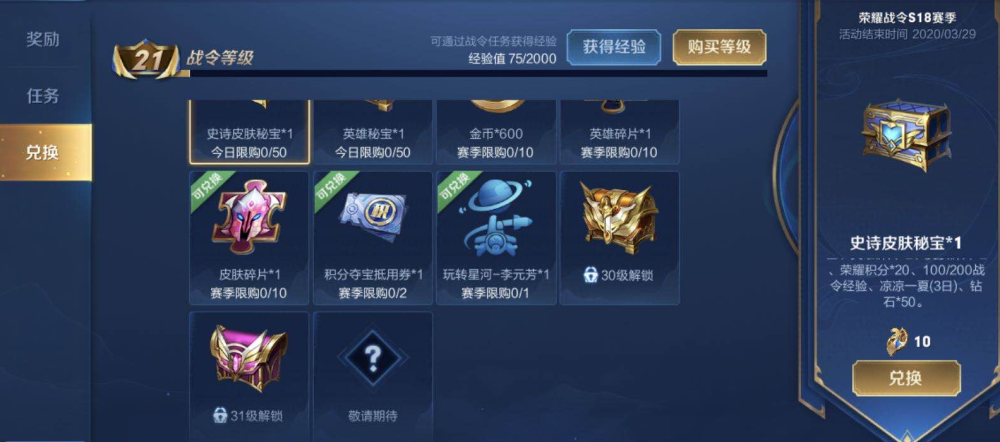Select the pink 皮肤碎片 puzzle piece icon
Screen dimensions: 1000x442
click(250, 217)
